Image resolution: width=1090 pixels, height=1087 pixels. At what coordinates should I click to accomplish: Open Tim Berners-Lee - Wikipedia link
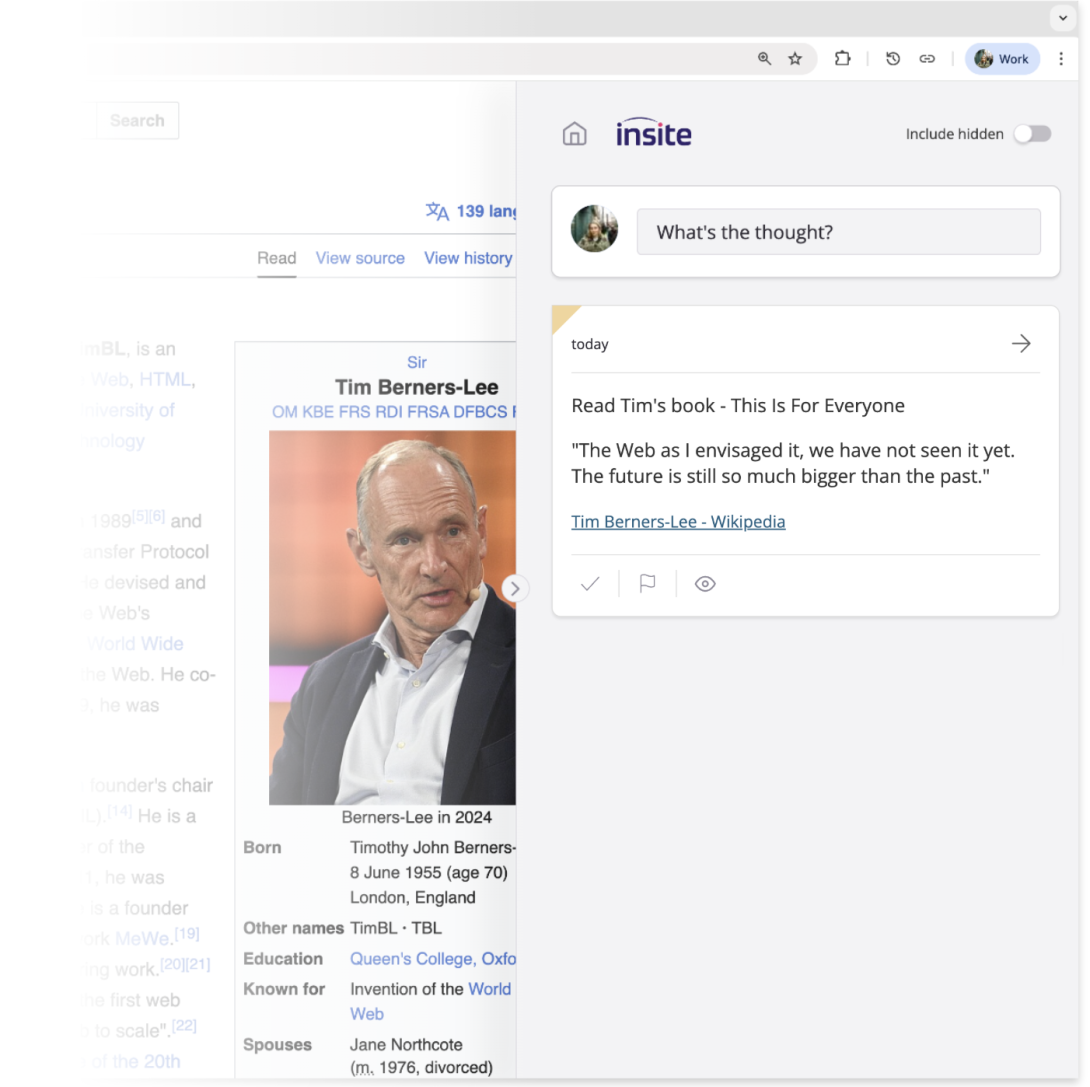point(678,521)
